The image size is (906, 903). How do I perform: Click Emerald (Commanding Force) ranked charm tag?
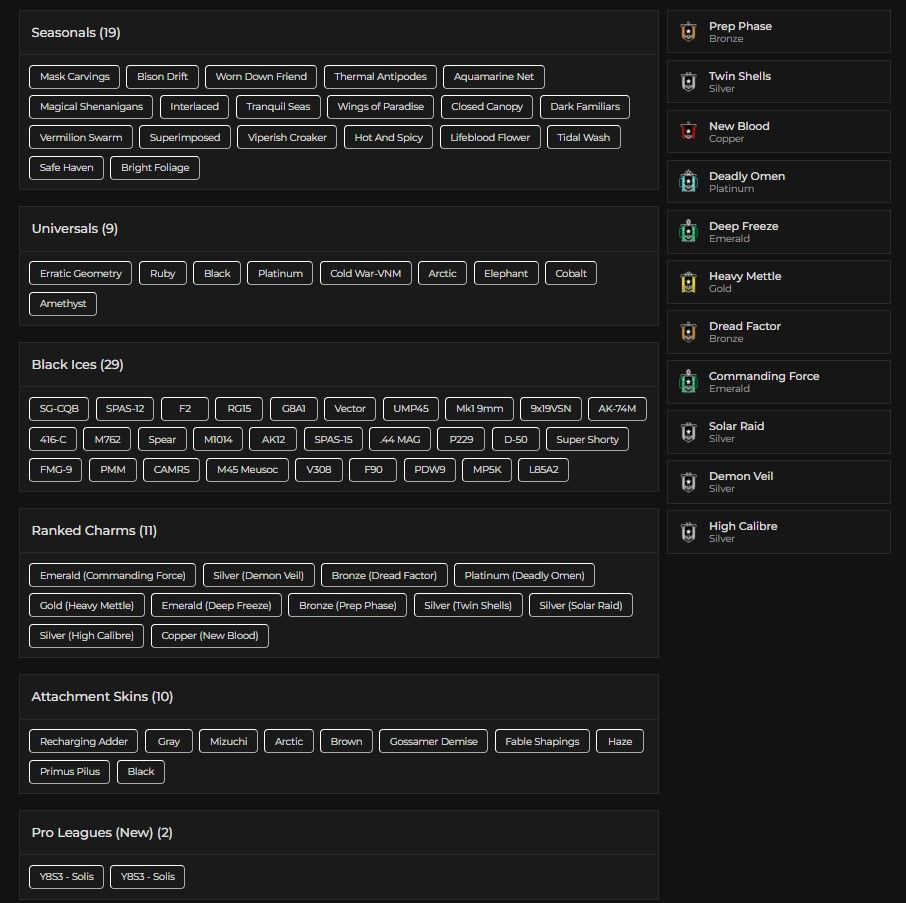click(x=112, y=575)
